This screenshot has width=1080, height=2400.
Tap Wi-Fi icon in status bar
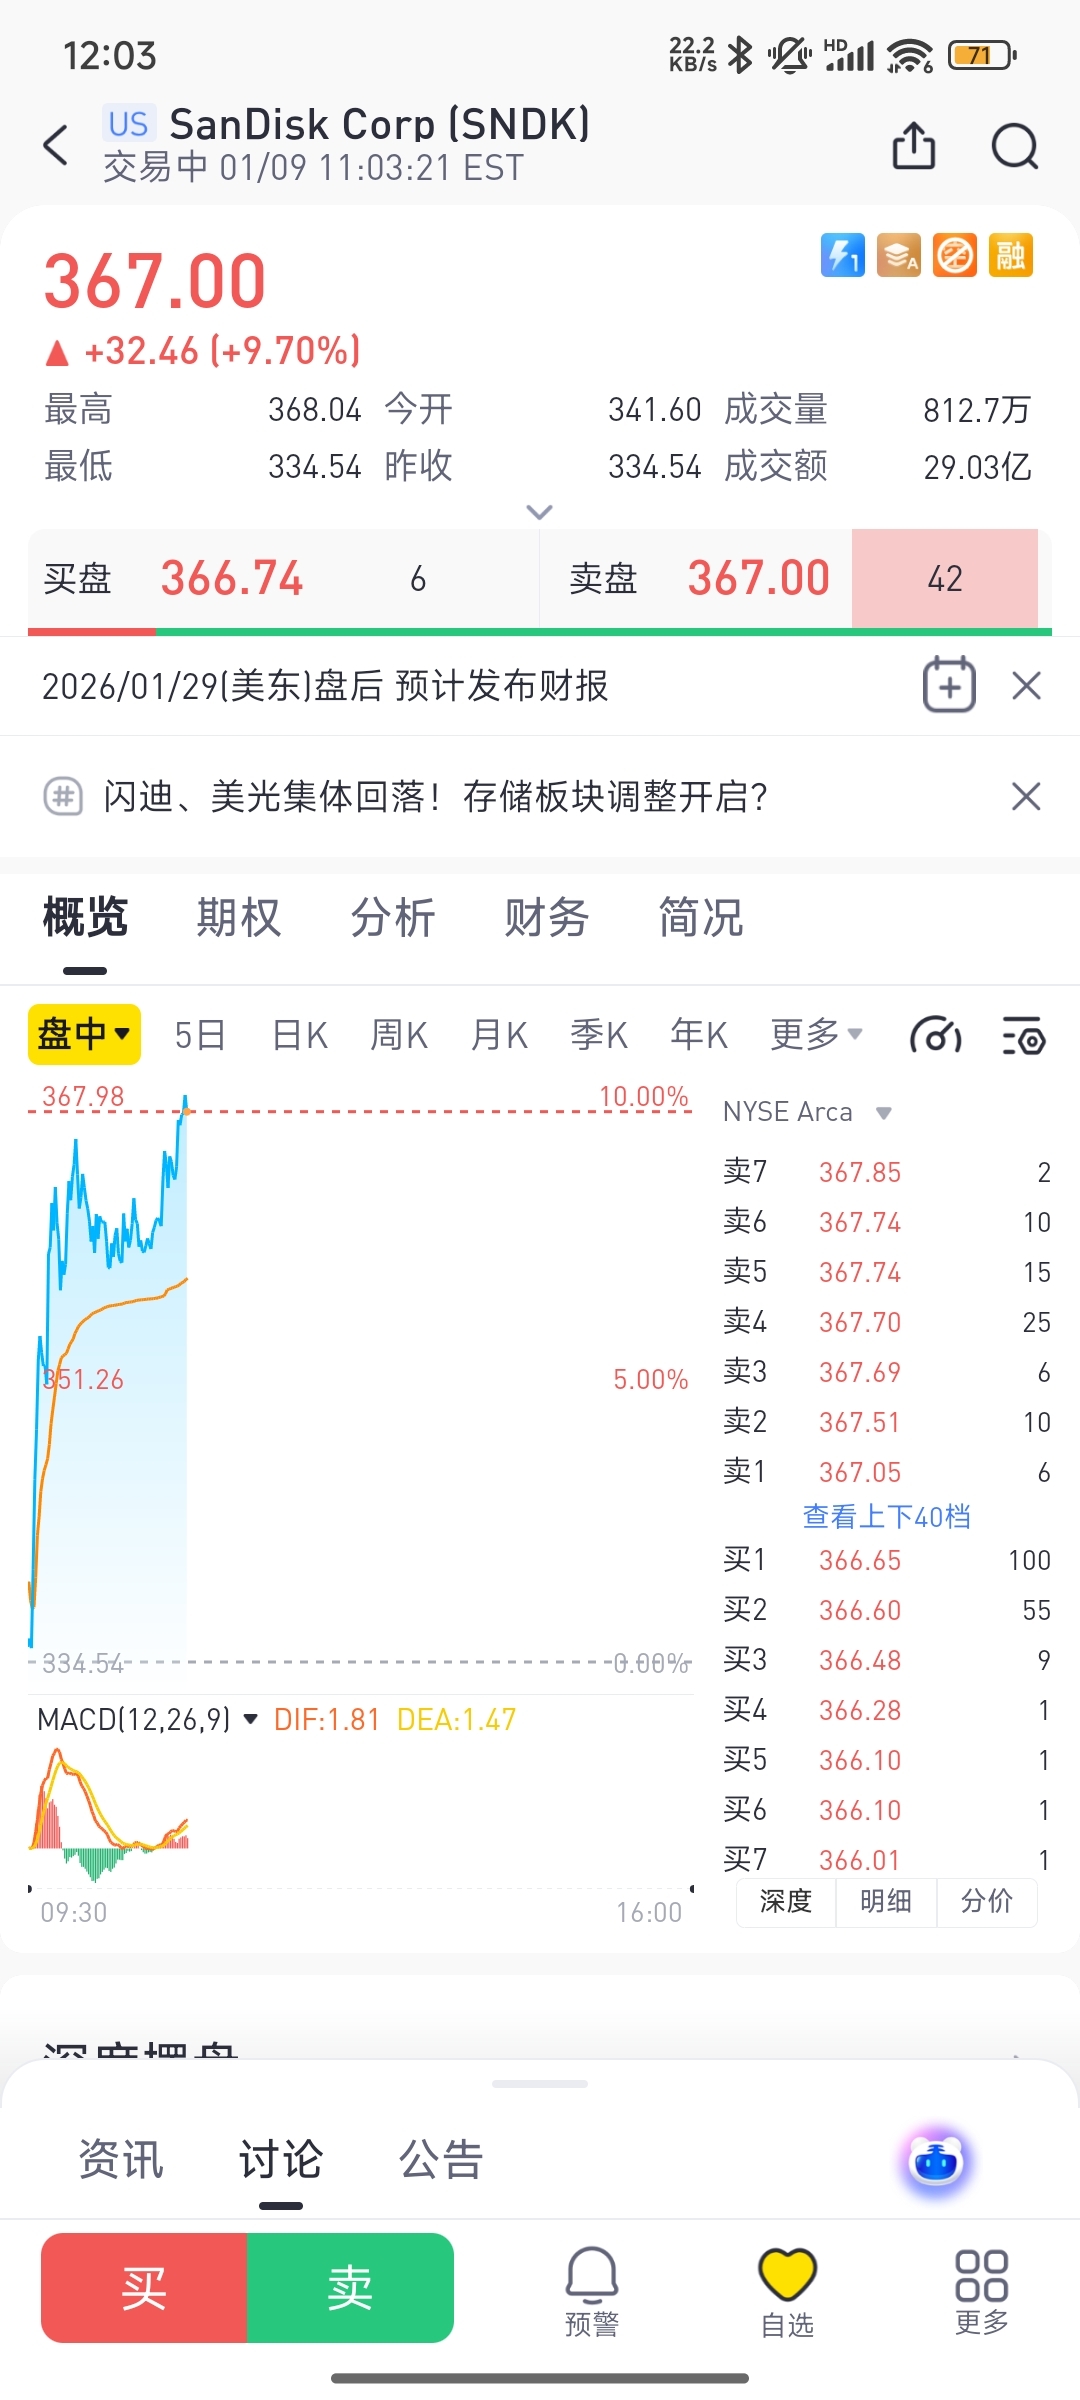click(910, 55)
